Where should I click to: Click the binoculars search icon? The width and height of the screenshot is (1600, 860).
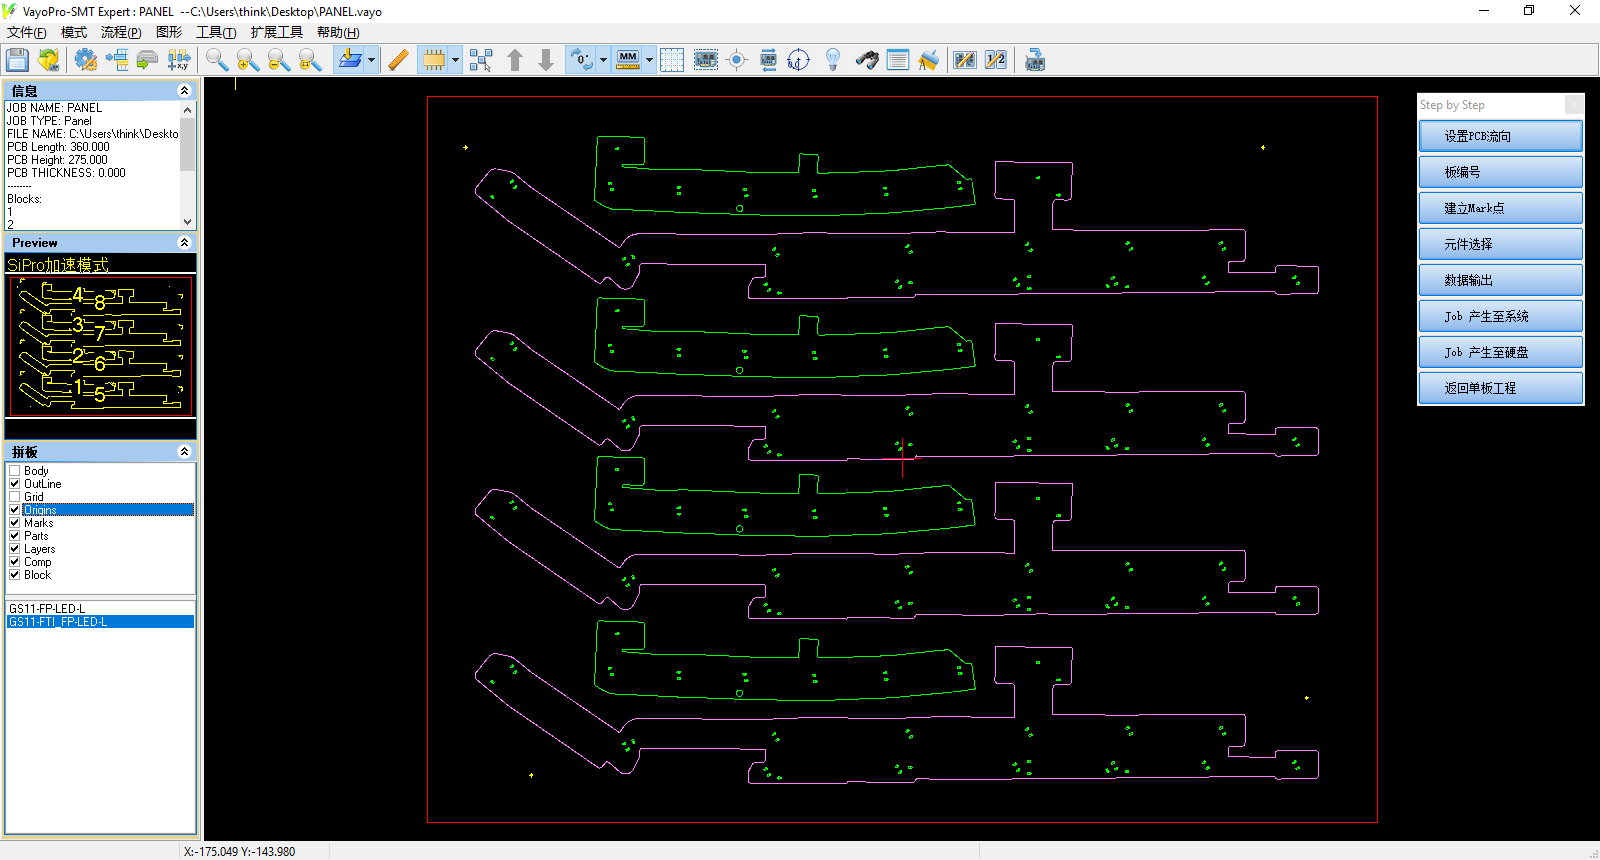[866, 60]
